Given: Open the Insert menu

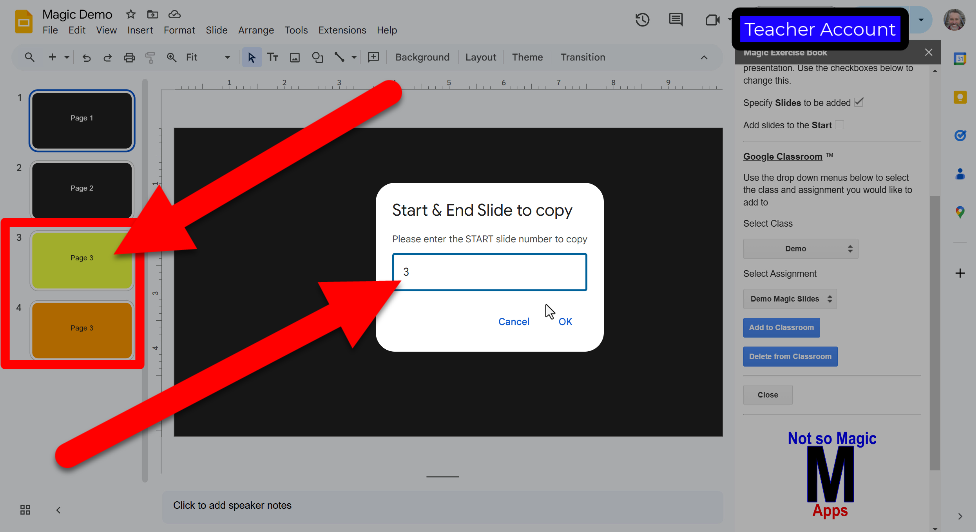Looking at the screenshot, I should (x=139, y=30).
